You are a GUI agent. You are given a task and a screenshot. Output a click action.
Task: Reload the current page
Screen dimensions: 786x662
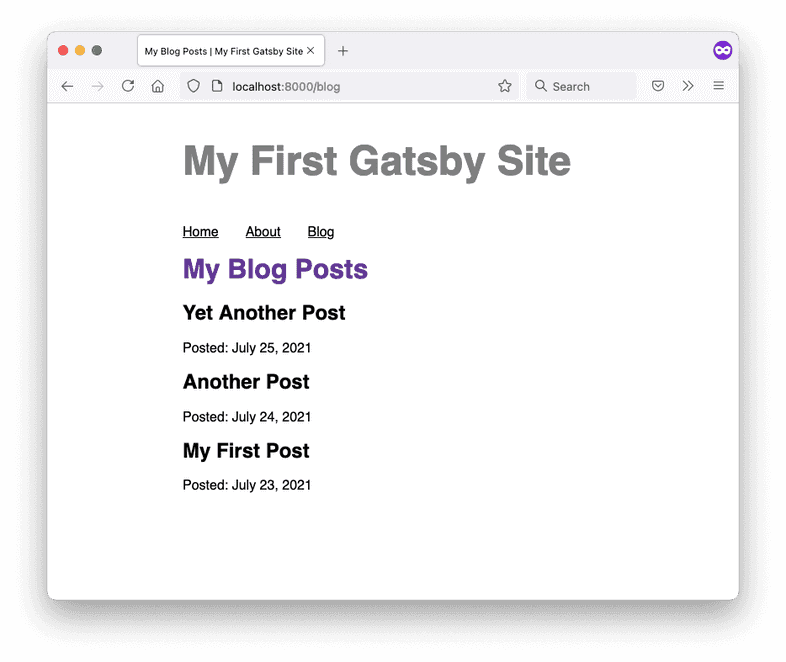pos(128,86)
